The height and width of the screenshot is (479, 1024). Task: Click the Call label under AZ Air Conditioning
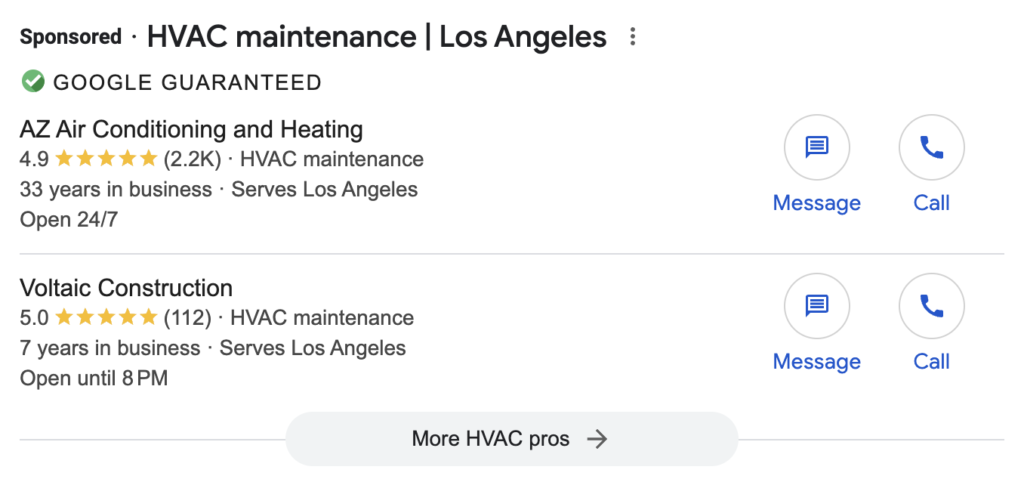[x=931, y=203]
